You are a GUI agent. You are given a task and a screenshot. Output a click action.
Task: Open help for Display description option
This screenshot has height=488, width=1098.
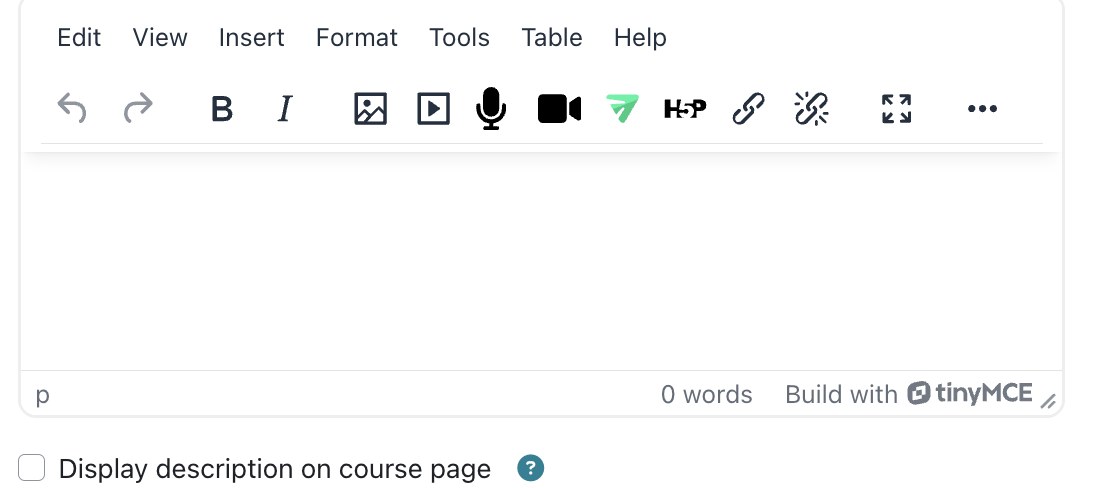531,468
